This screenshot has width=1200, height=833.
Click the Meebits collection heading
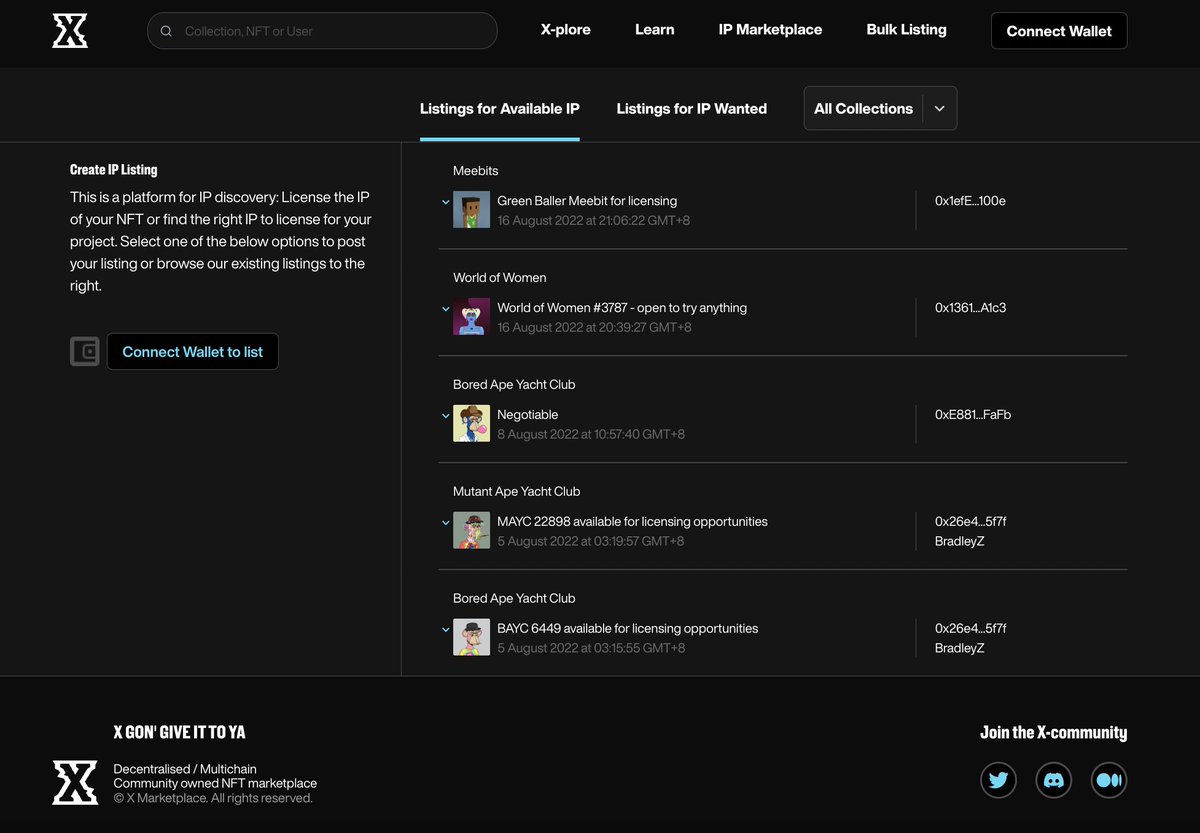(476, 171)
